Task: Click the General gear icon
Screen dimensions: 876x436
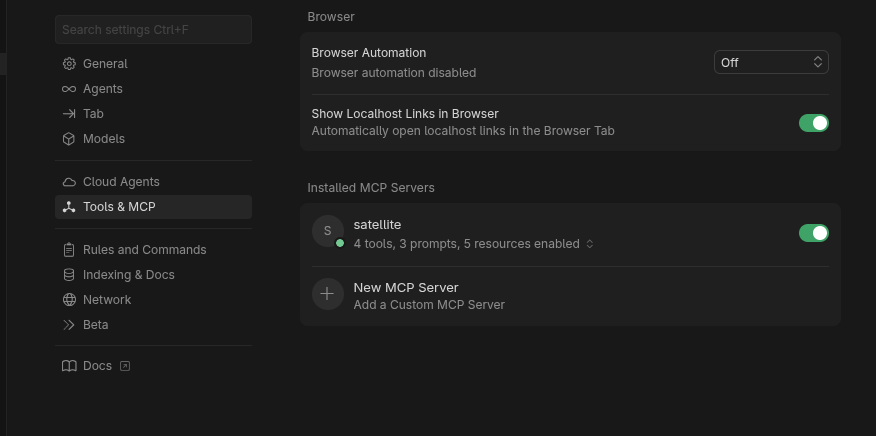Action: [x=69, y=64]
